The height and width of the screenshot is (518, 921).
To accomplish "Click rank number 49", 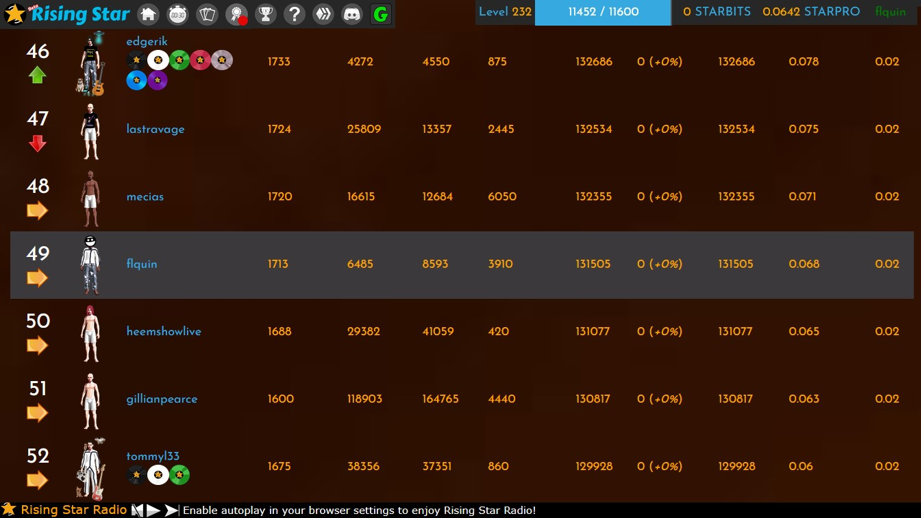I will point(38,254).
